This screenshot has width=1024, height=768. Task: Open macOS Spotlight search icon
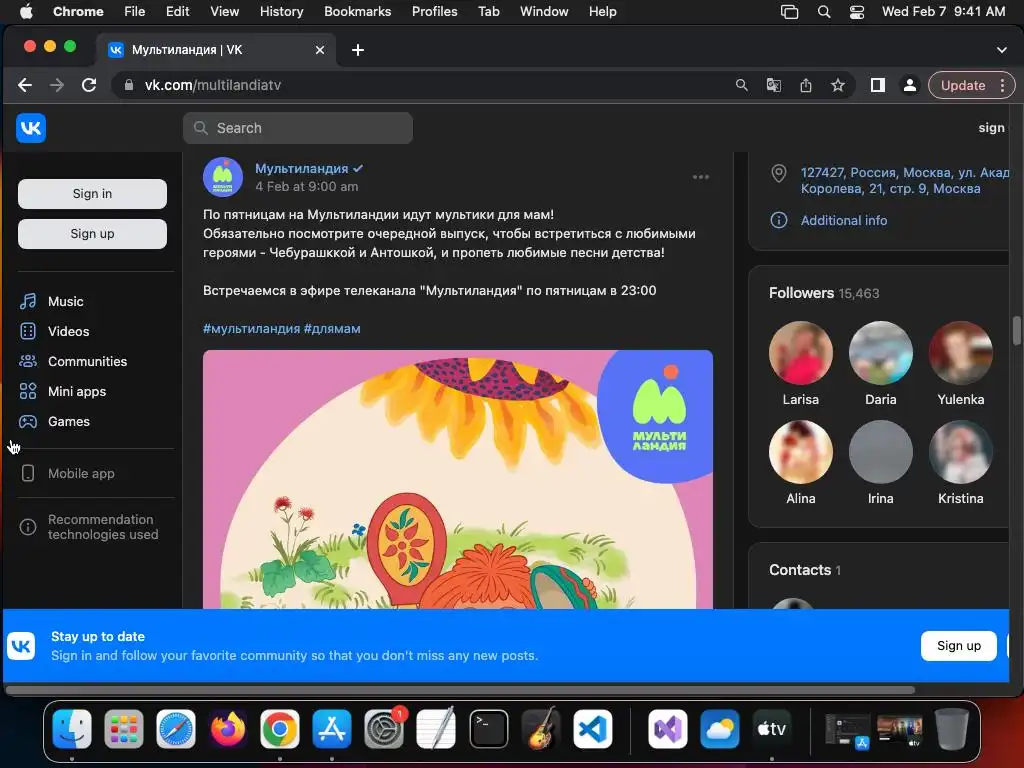tap(824, 12)
